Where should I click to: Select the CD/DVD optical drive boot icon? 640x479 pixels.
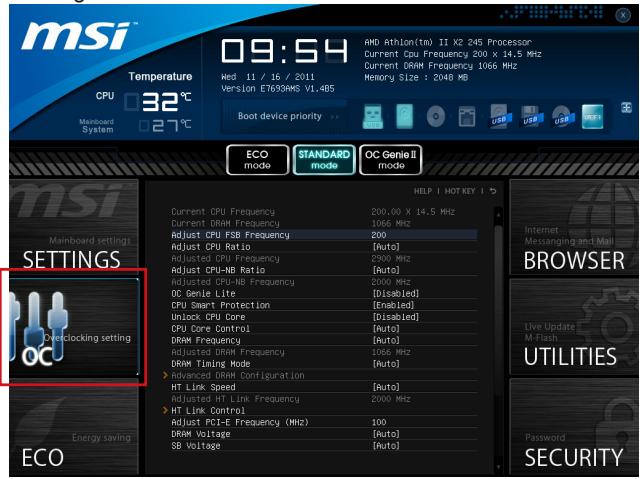436,117
